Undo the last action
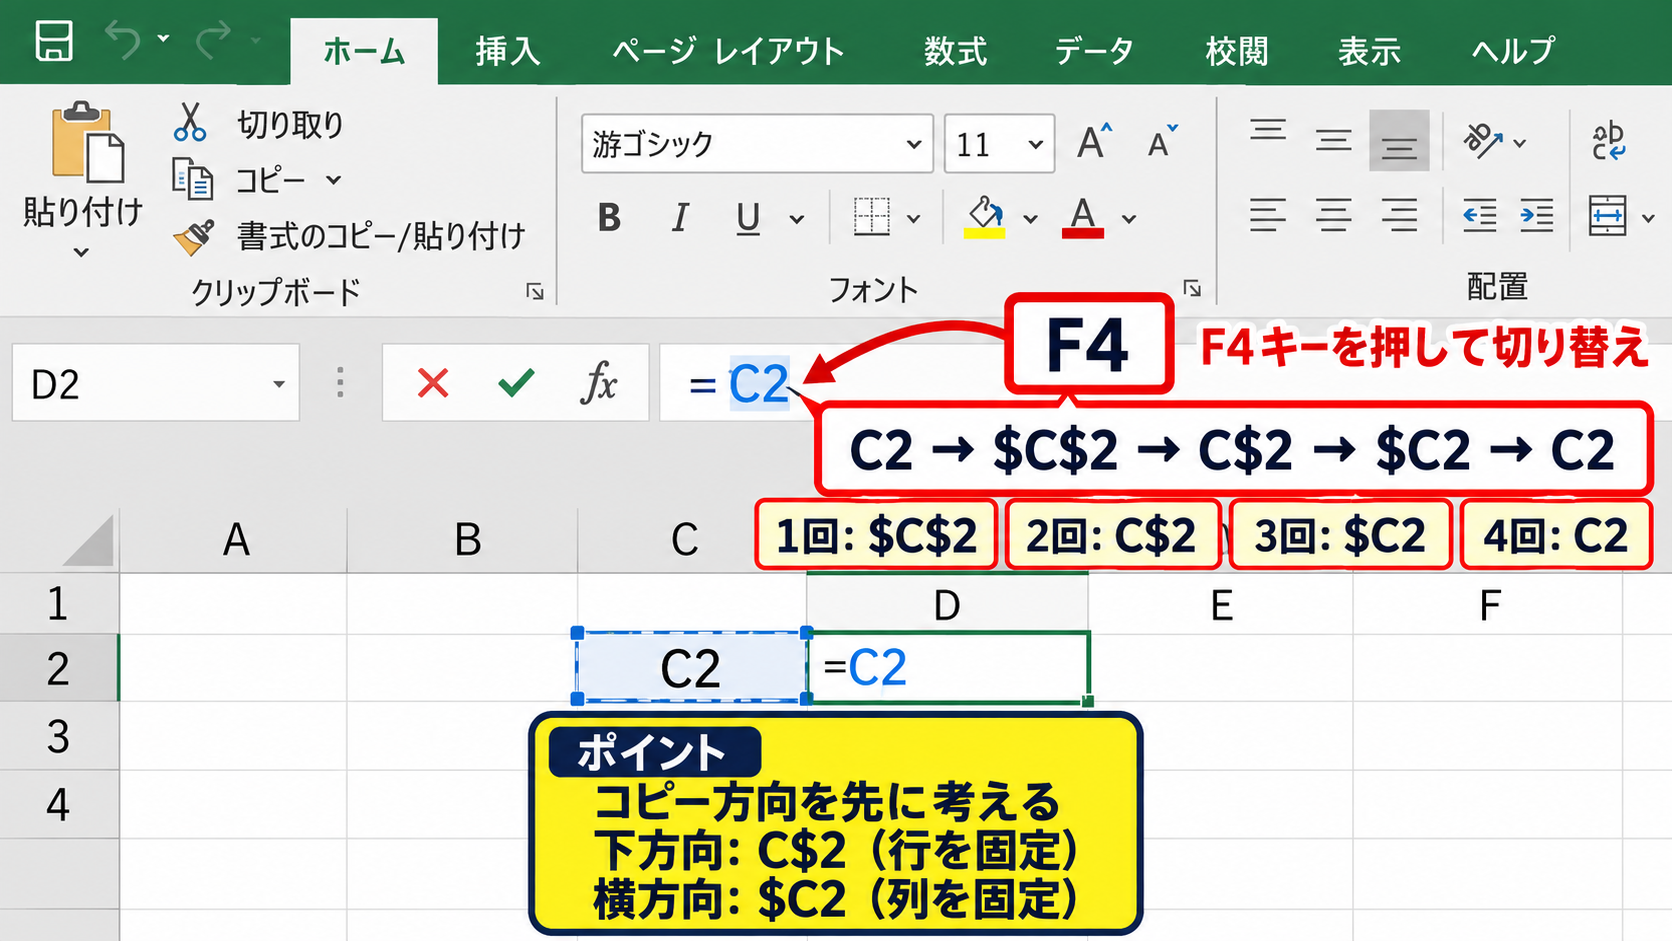The image size is (1672, 941). 124,41
